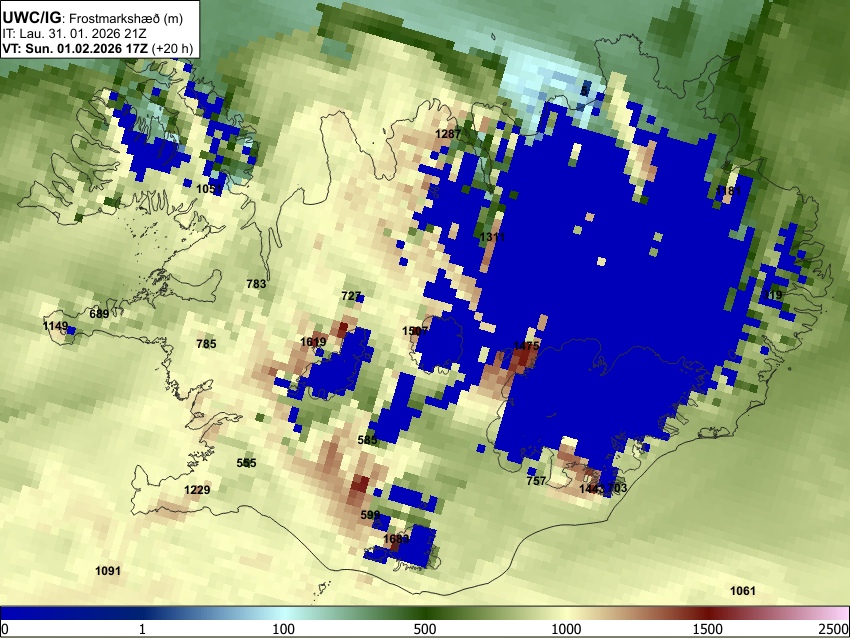Click the color scale label '1500'
The width and height of the screenshot is (850, 638).
(707, 629)
